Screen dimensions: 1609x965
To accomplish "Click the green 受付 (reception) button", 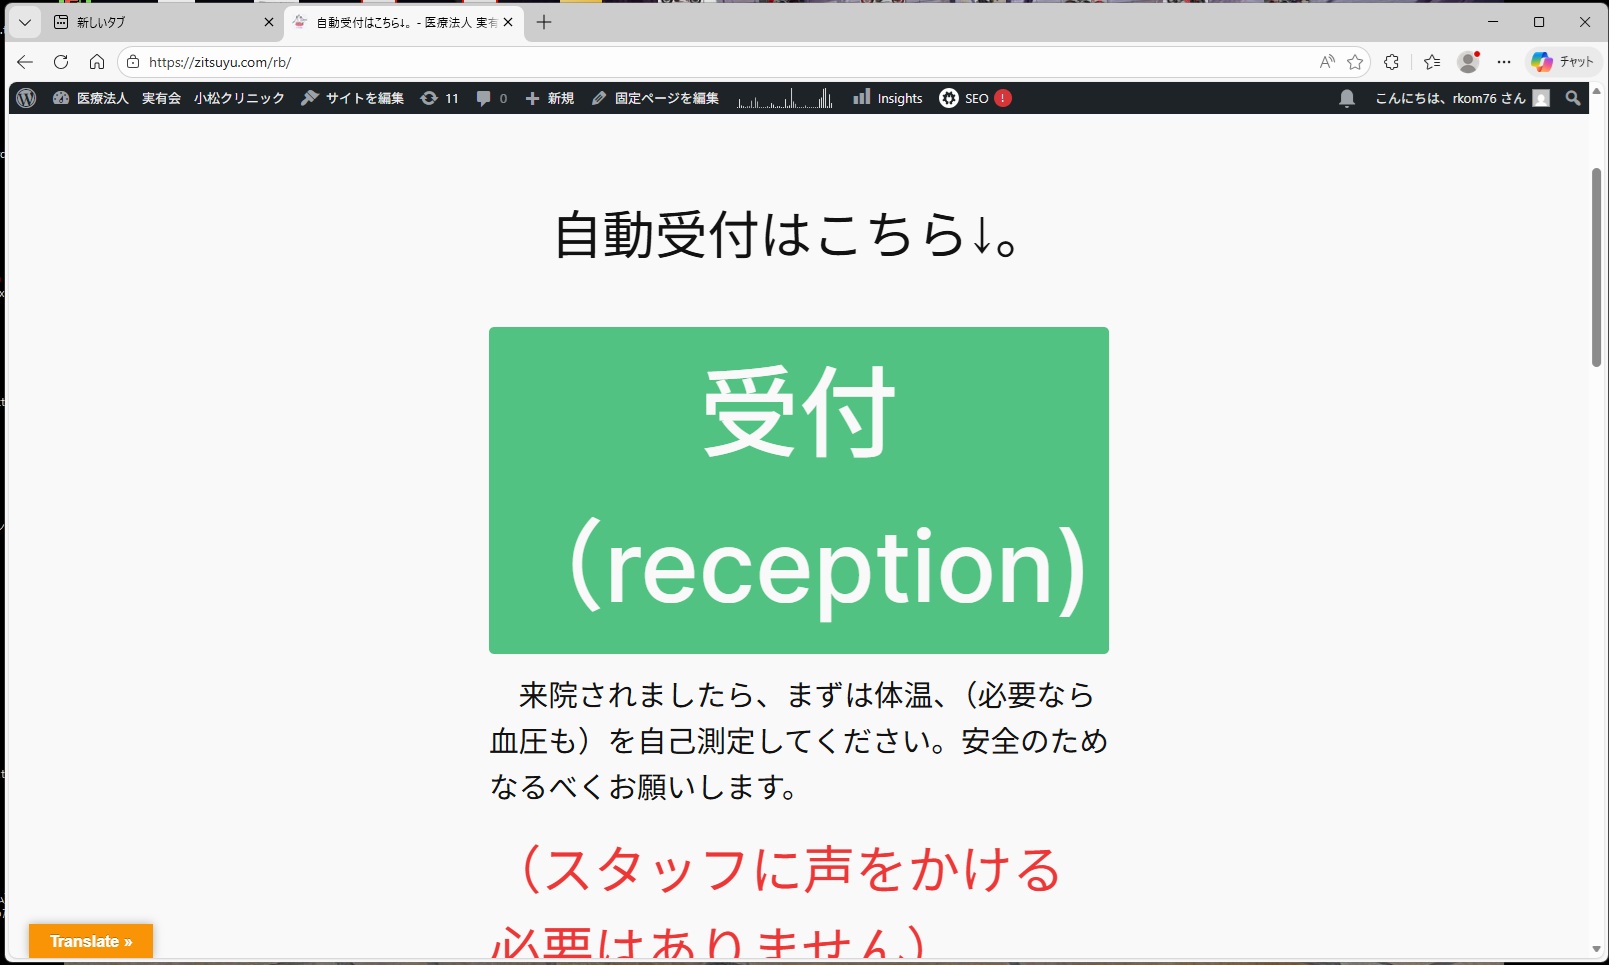I will click(798, 490).
